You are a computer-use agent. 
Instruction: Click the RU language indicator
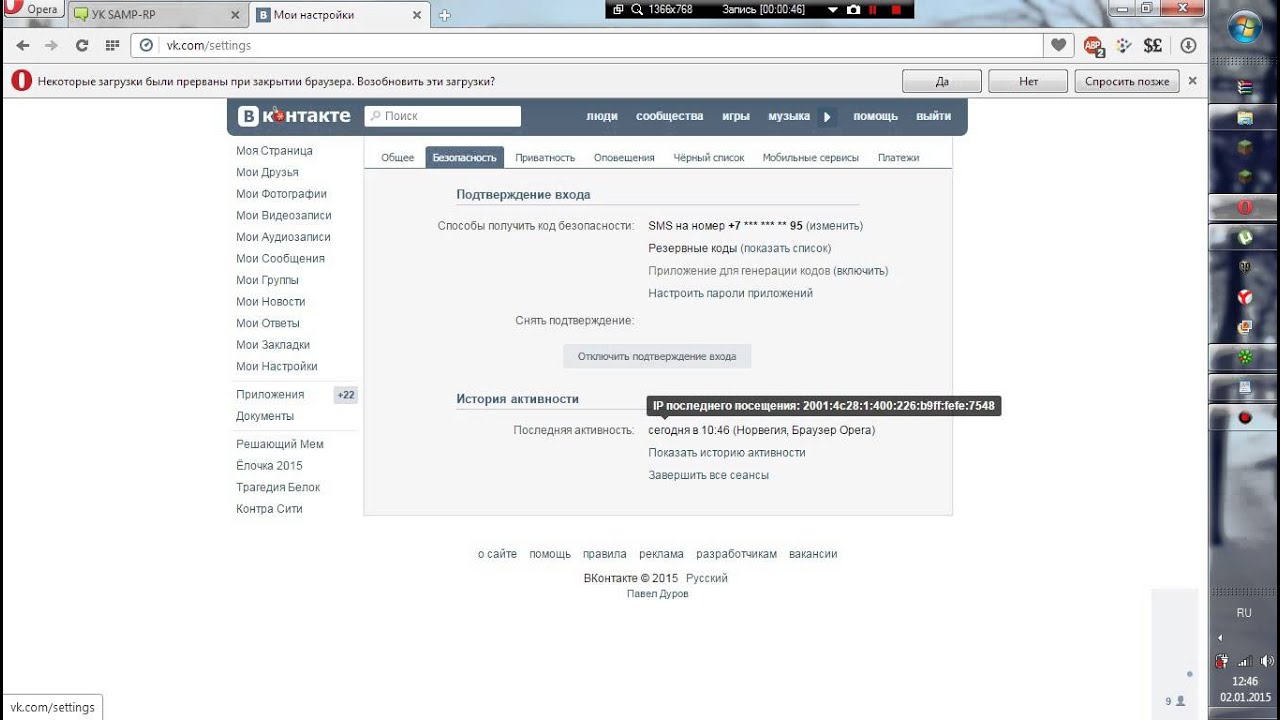(x=1244, y=613)
